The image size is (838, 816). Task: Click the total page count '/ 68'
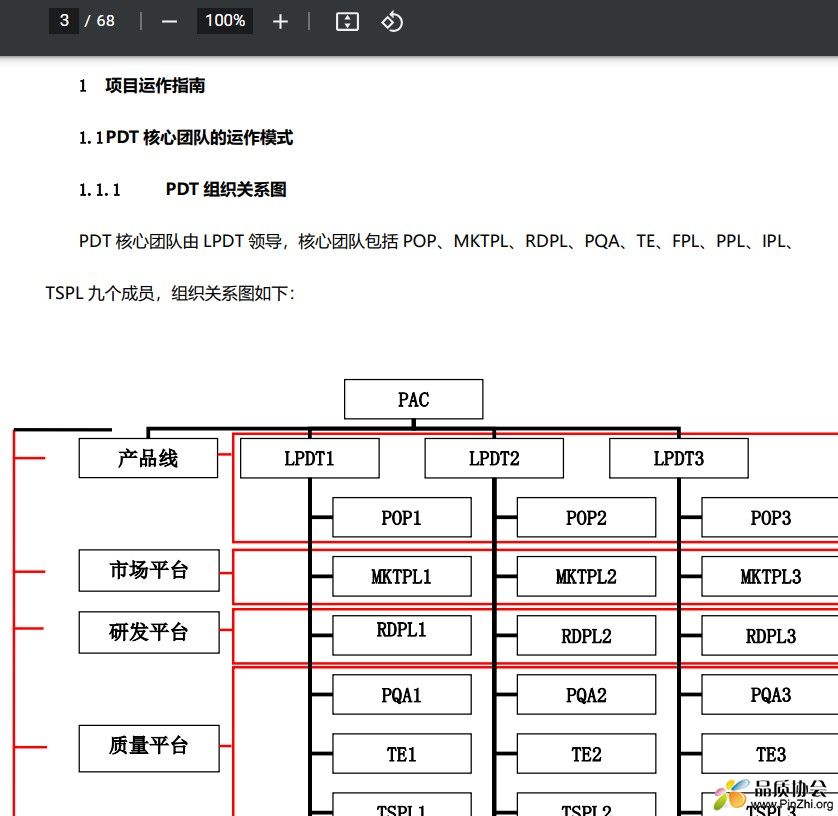[x=100, y=21]
